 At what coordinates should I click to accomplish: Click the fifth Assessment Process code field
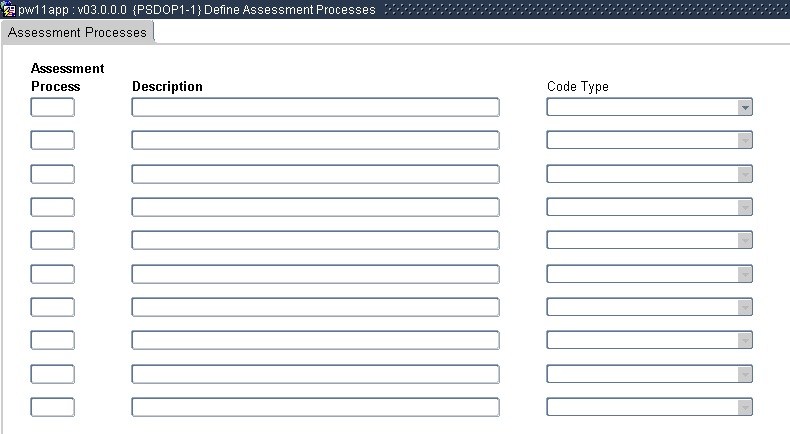click(x=52, y=240)
